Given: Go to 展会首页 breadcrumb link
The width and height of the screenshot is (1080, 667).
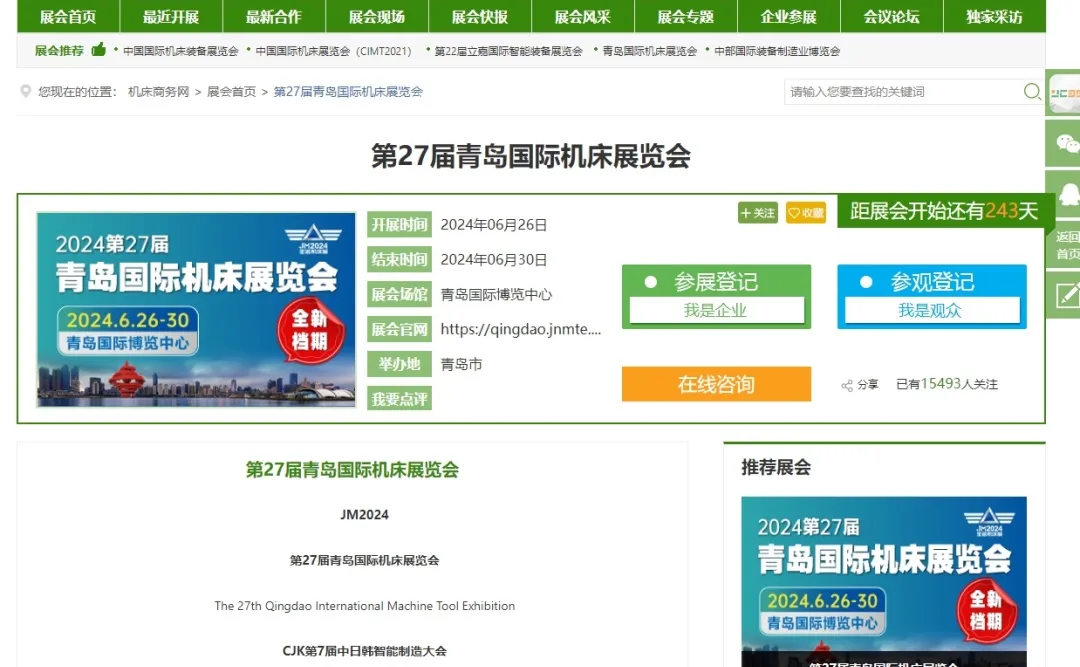Looking at the screenshot, I should point(231,92).
